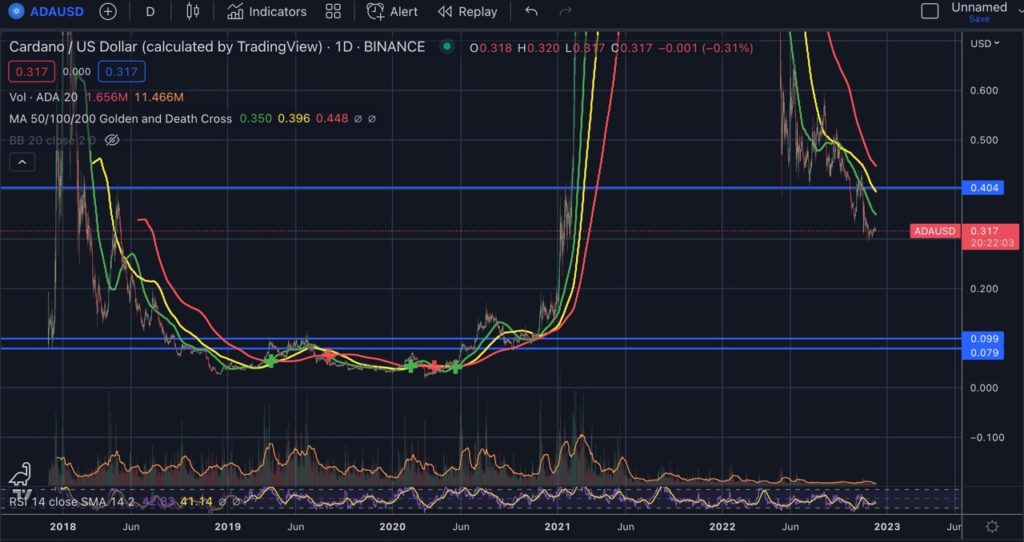Open the indicator templates grid icon
This screenshot has width=1024, height=542.
click(334, 12)
